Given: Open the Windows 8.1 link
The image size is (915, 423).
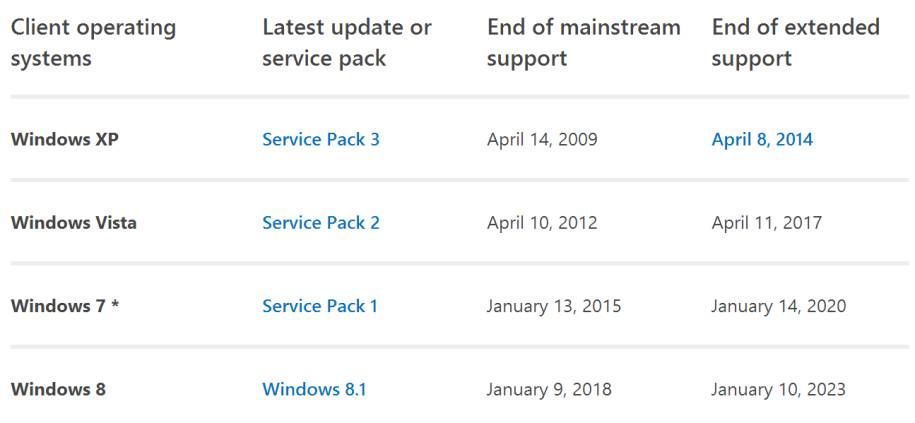Looking at the screenshot, I should click(314, 389).
